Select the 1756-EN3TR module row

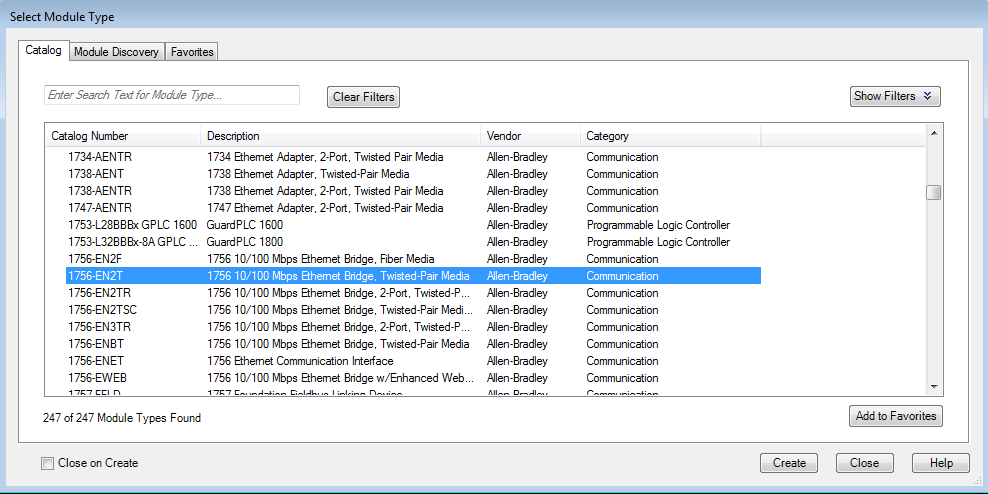tap(413, 327)
